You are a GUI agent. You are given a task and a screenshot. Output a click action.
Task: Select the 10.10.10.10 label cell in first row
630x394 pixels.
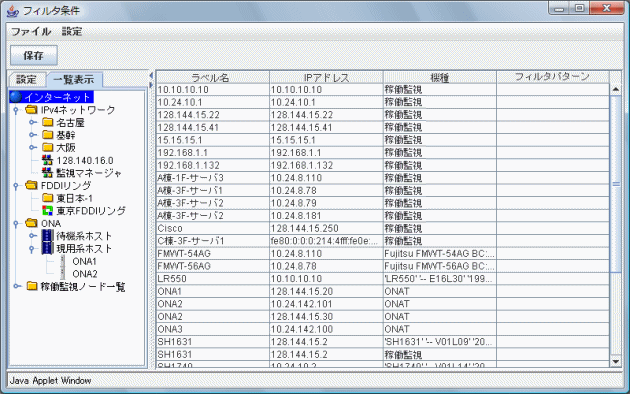[x=213, y=90]
